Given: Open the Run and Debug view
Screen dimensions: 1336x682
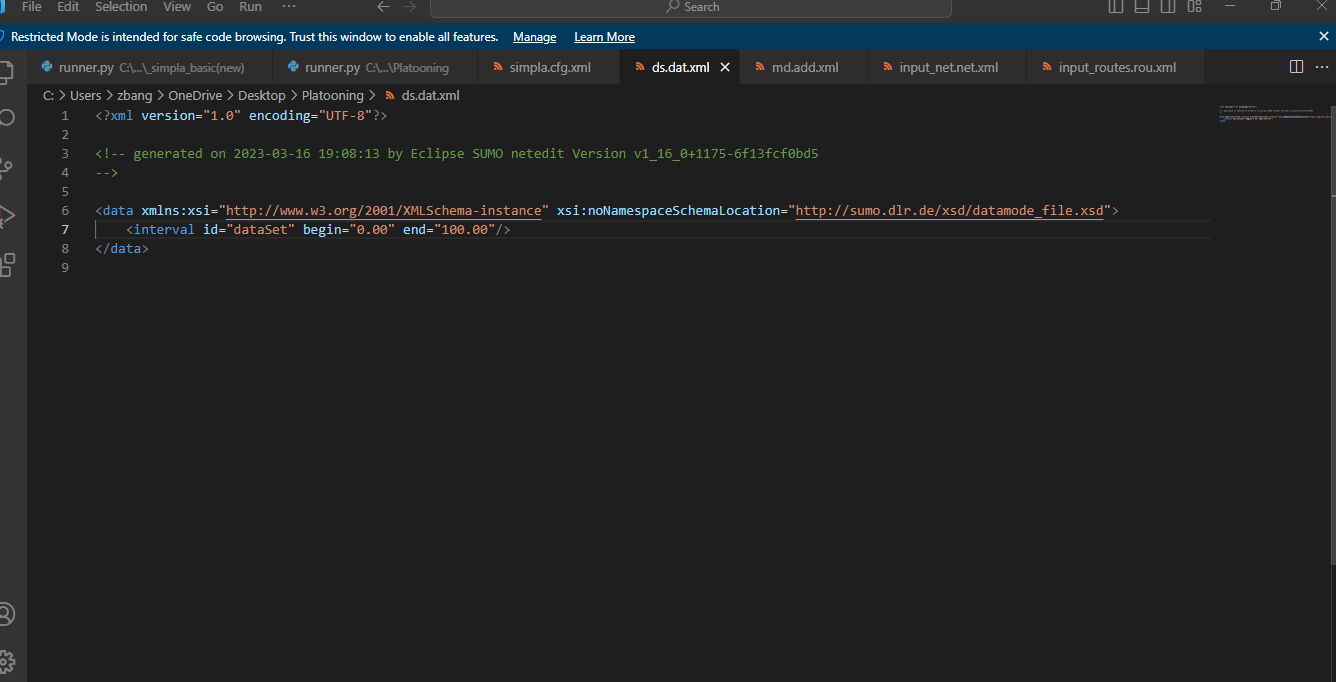Looking at the screenshot, I should click(6, 215).
